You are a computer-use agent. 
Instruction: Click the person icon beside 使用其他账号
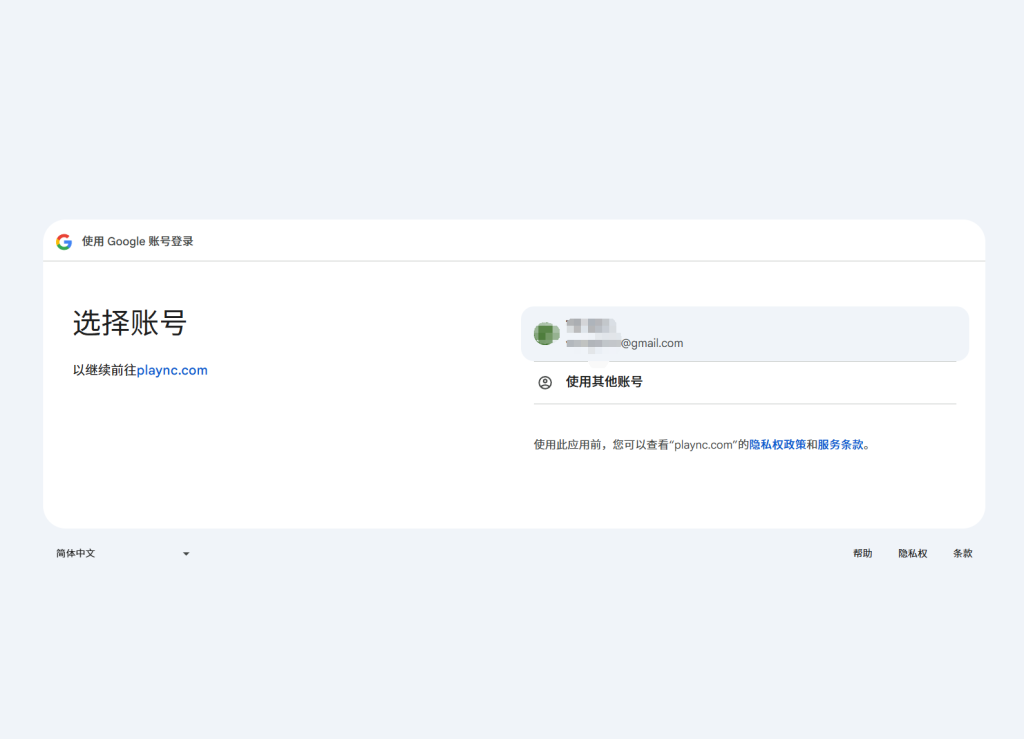pyautogui.click(x=545, y=382)
